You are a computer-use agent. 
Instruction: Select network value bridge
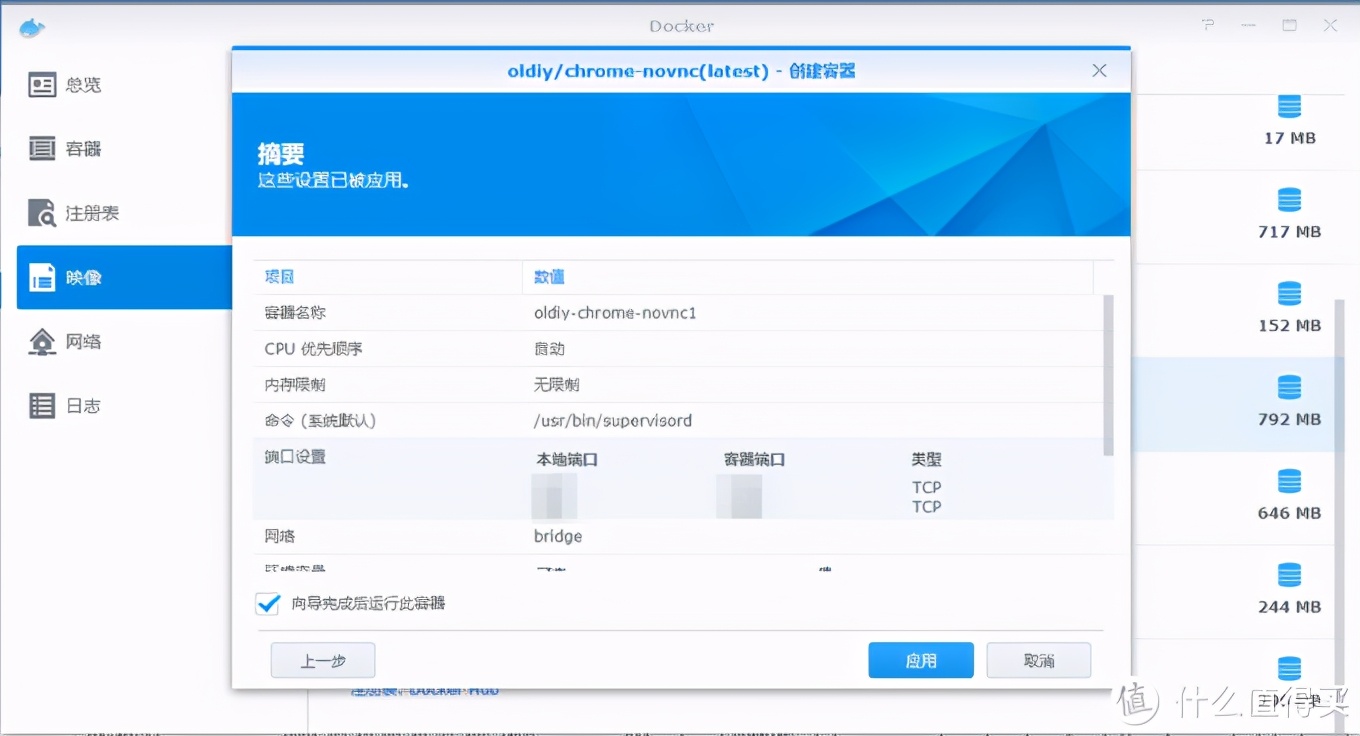[558, 537]
